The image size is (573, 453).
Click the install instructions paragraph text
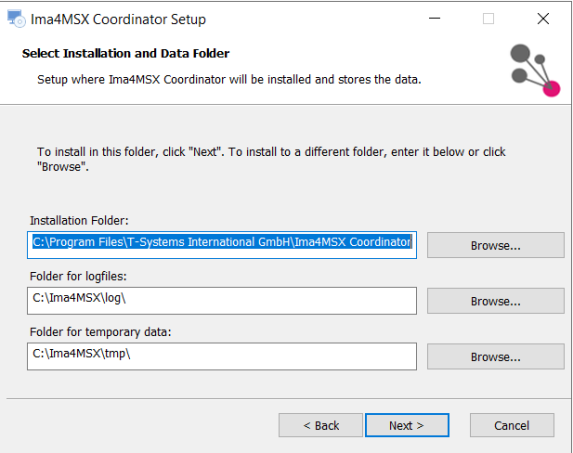pyautogui.click(x=271, y=159)
